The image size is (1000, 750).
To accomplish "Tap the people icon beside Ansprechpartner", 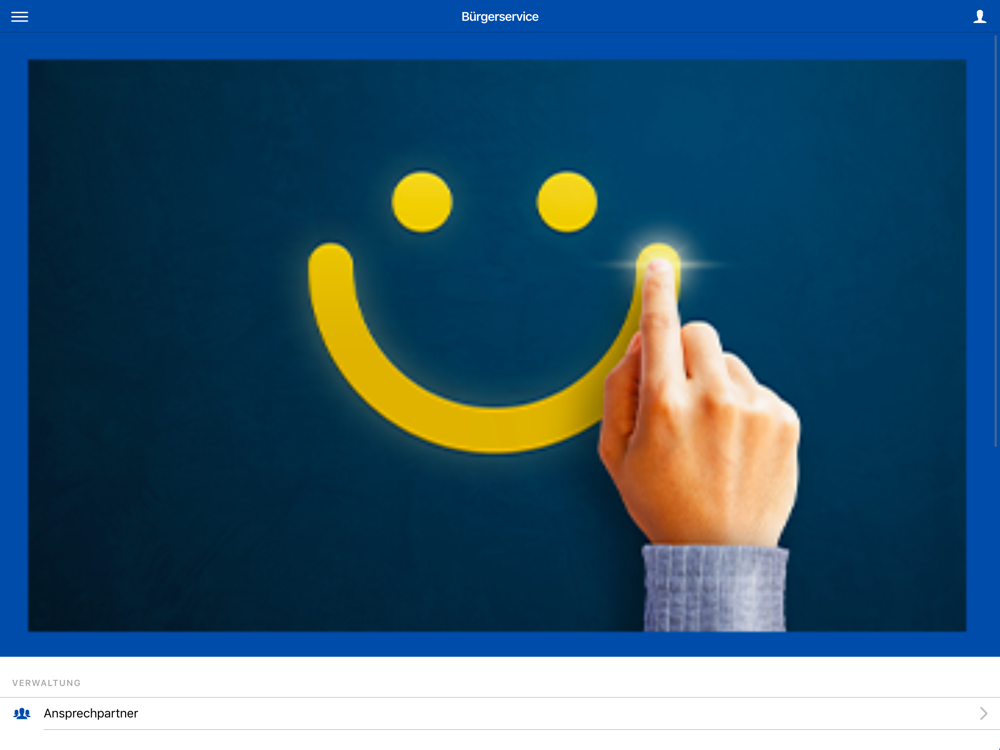I will click(x=22, y=713).
